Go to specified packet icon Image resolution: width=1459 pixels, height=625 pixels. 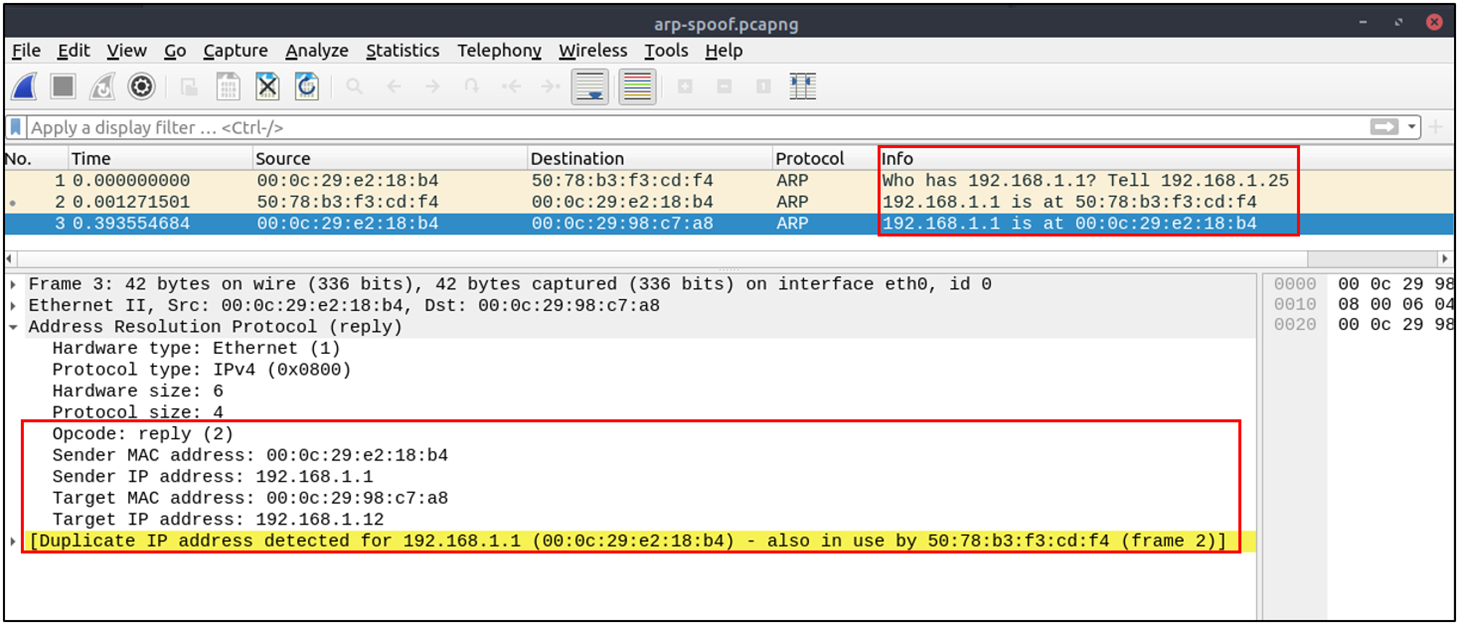(471, 87)
